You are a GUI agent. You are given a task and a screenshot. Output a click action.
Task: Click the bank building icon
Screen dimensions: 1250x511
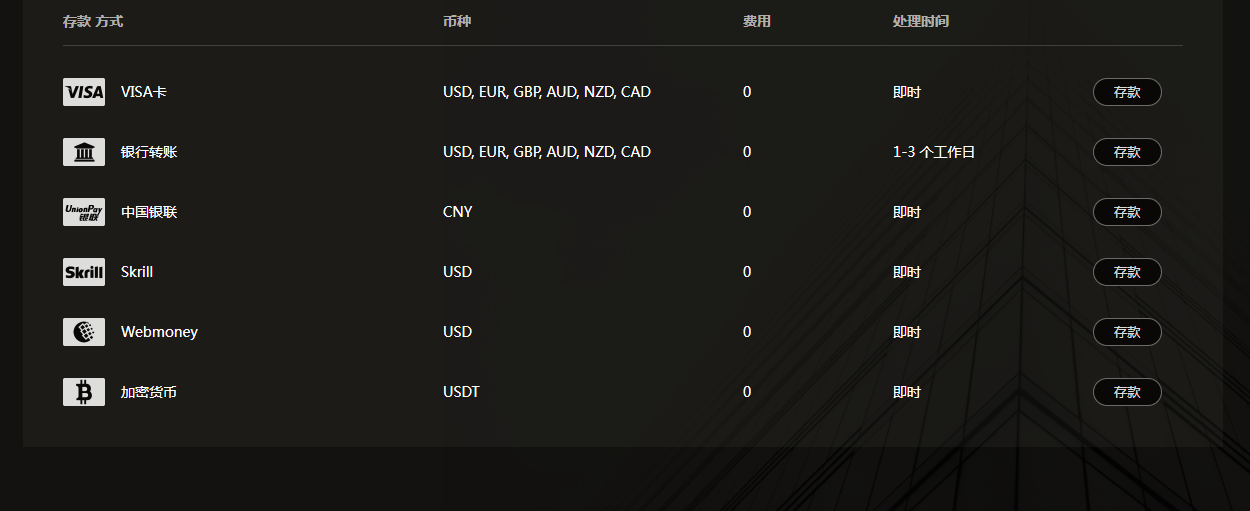click(84, 152)
